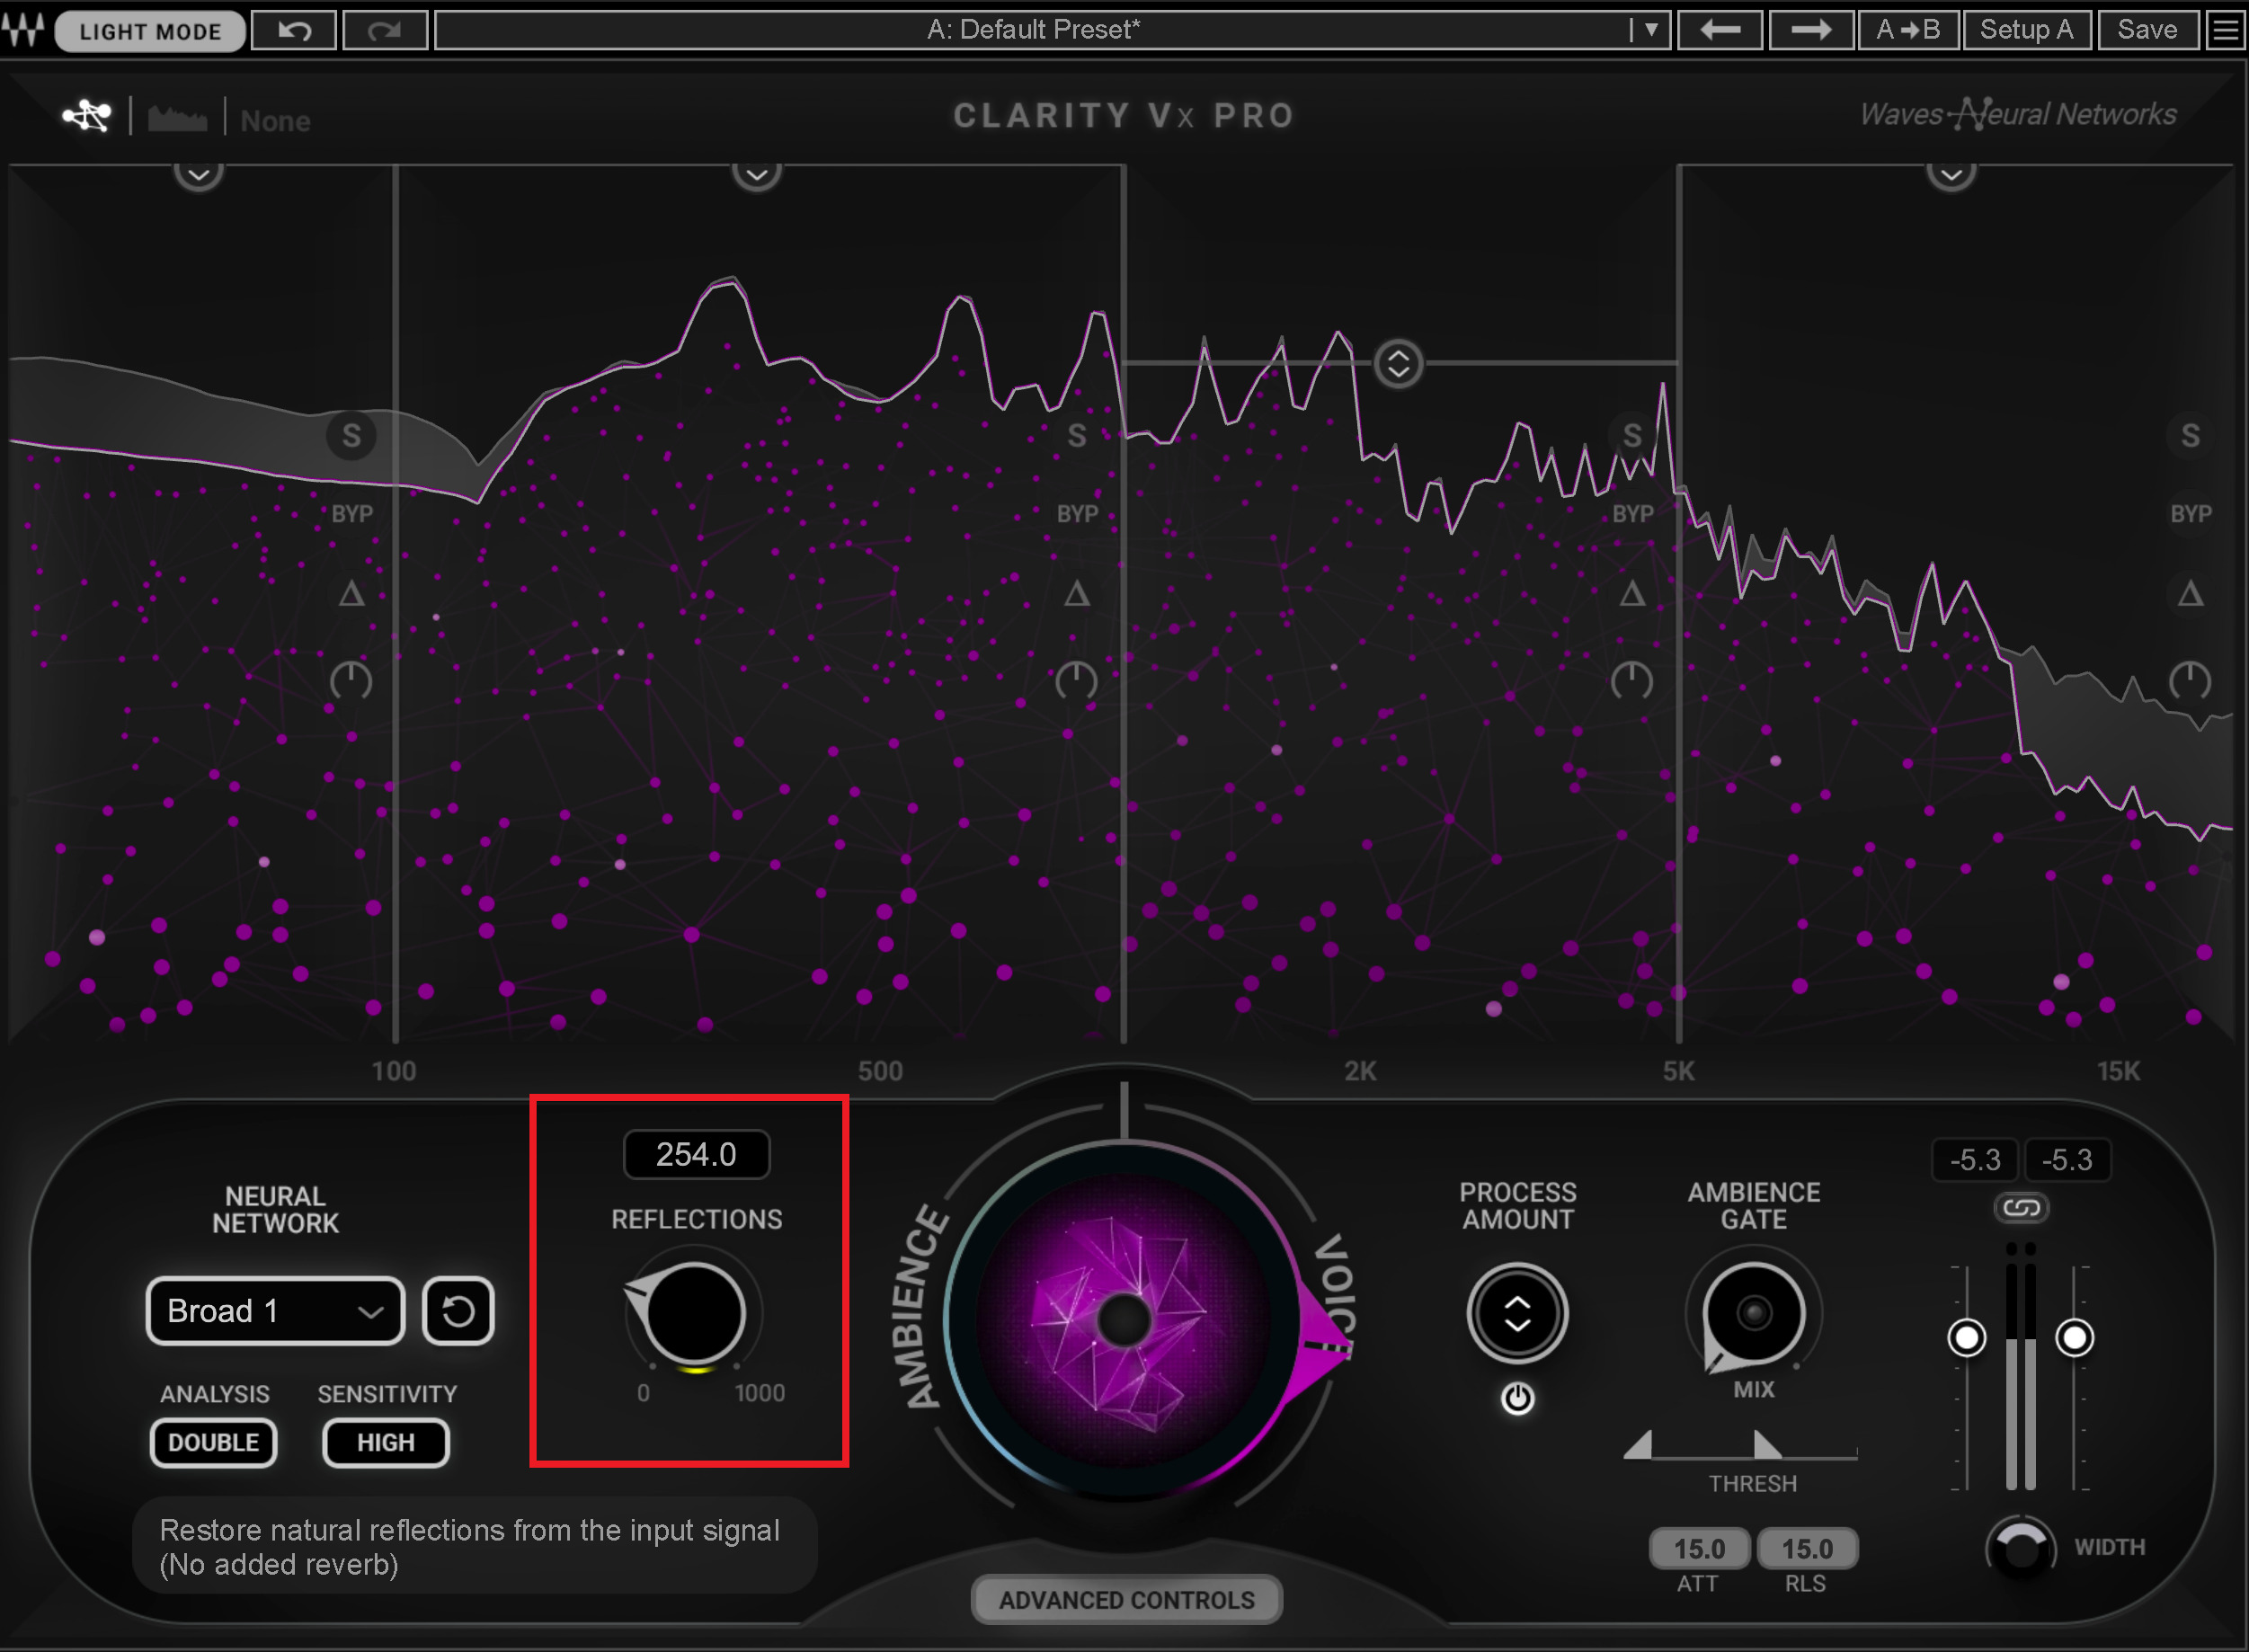Click the third band level handle
The image size is (2249, 1652).
tap(1398, 364)
